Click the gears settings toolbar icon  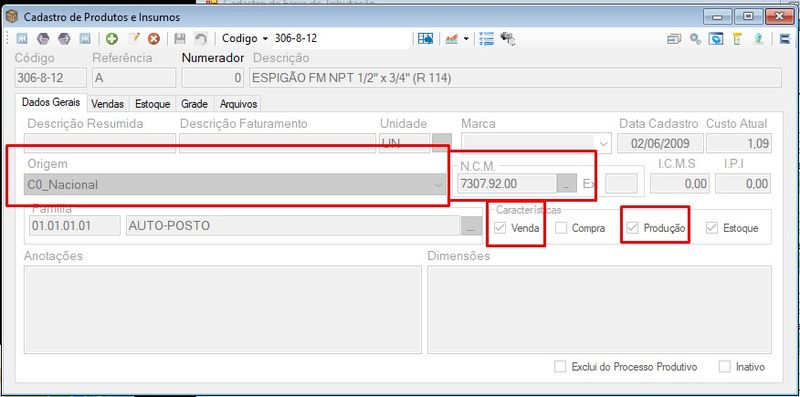point(695,39)
